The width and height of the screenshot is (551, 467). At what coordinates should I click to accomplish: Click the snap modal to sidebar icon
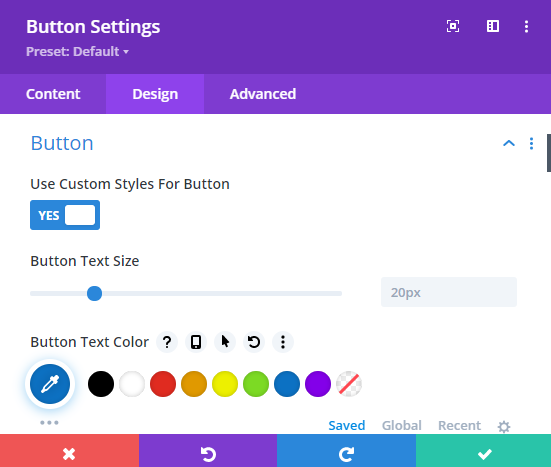[x=493, y=26]
